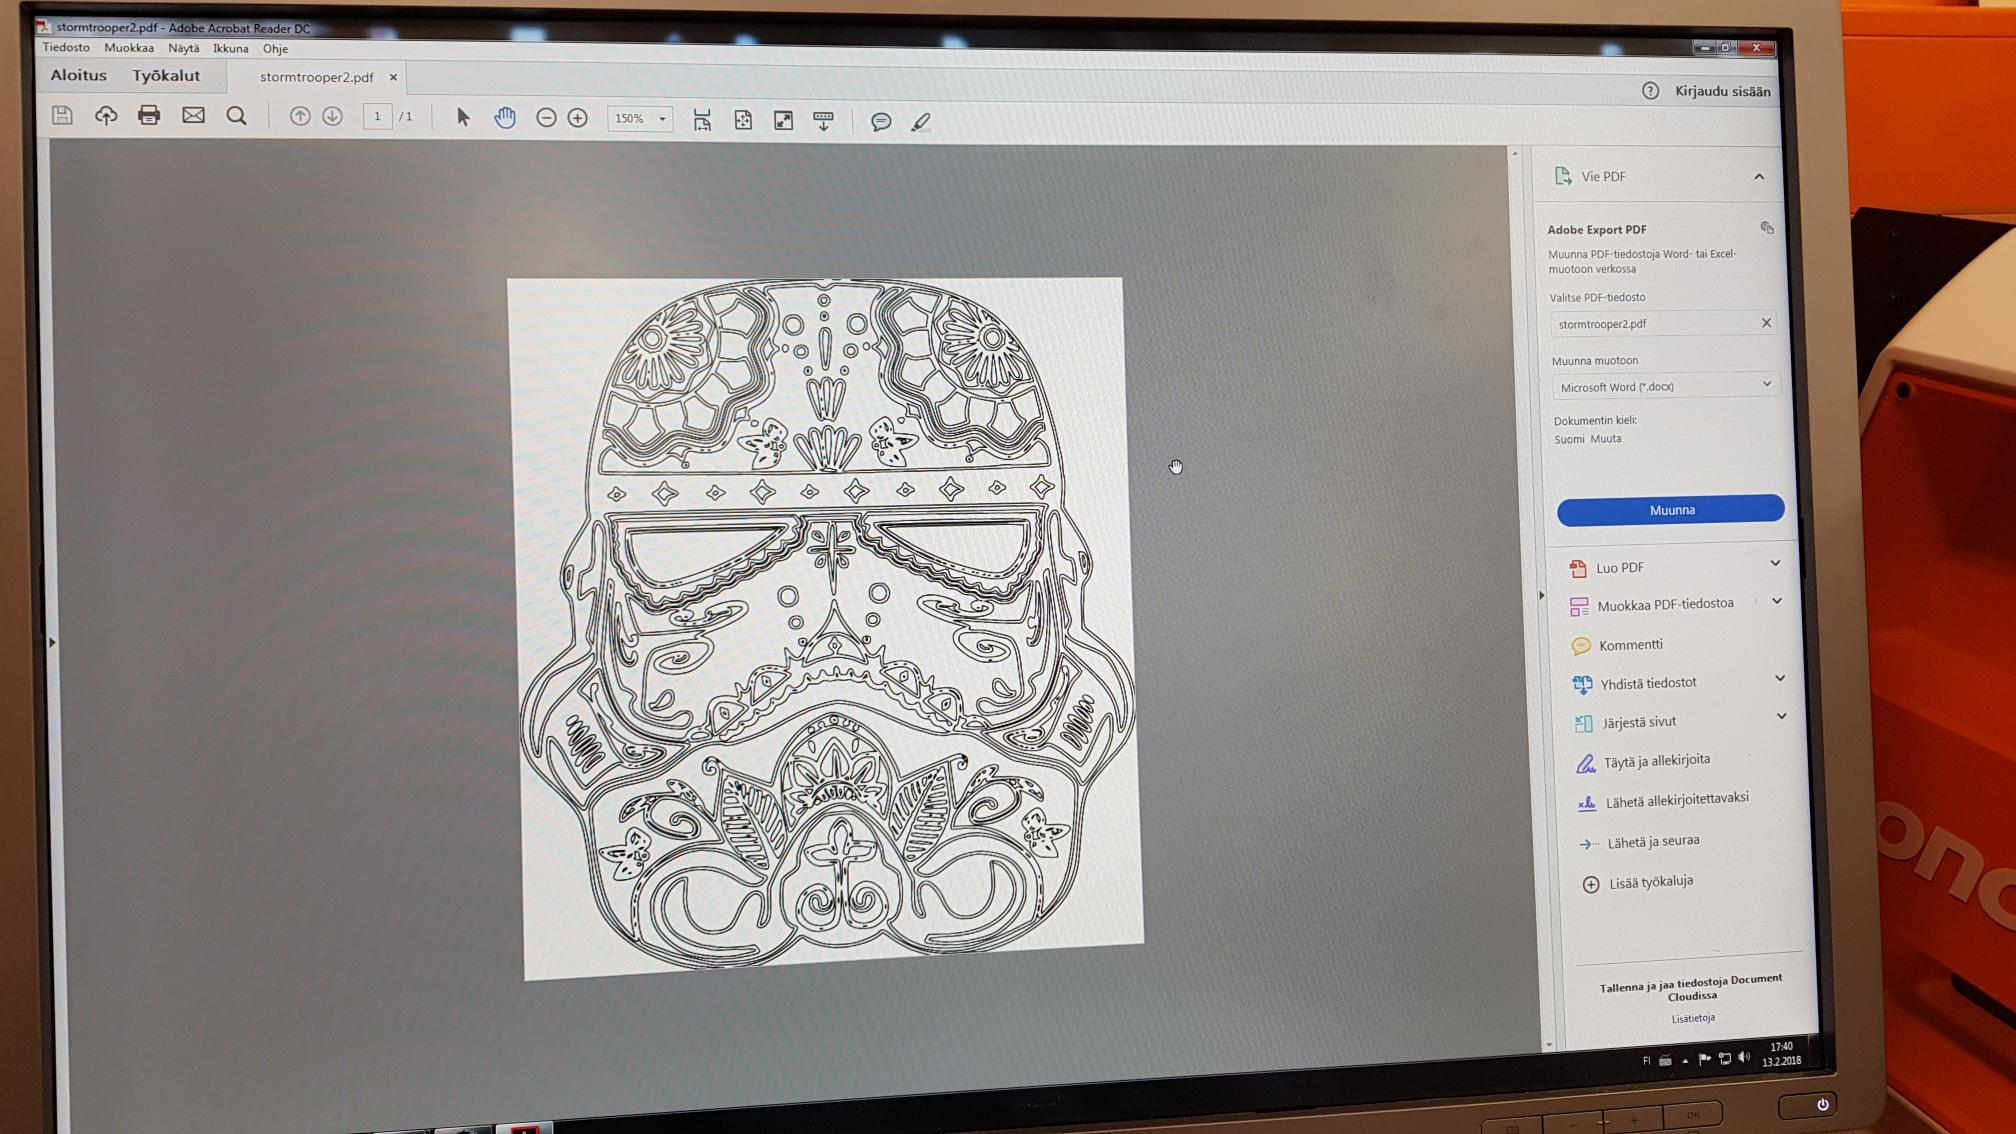Open the Ohje menu
The height and width of the screenshot is (1134, 2016).
(276, 48)
